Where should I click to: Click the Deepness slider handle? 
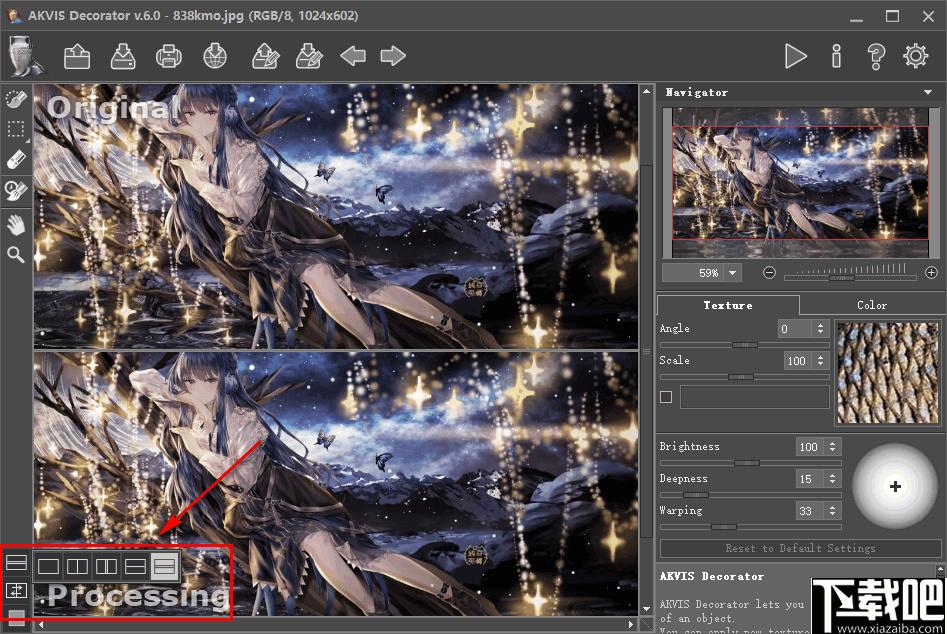coord(695,495)
